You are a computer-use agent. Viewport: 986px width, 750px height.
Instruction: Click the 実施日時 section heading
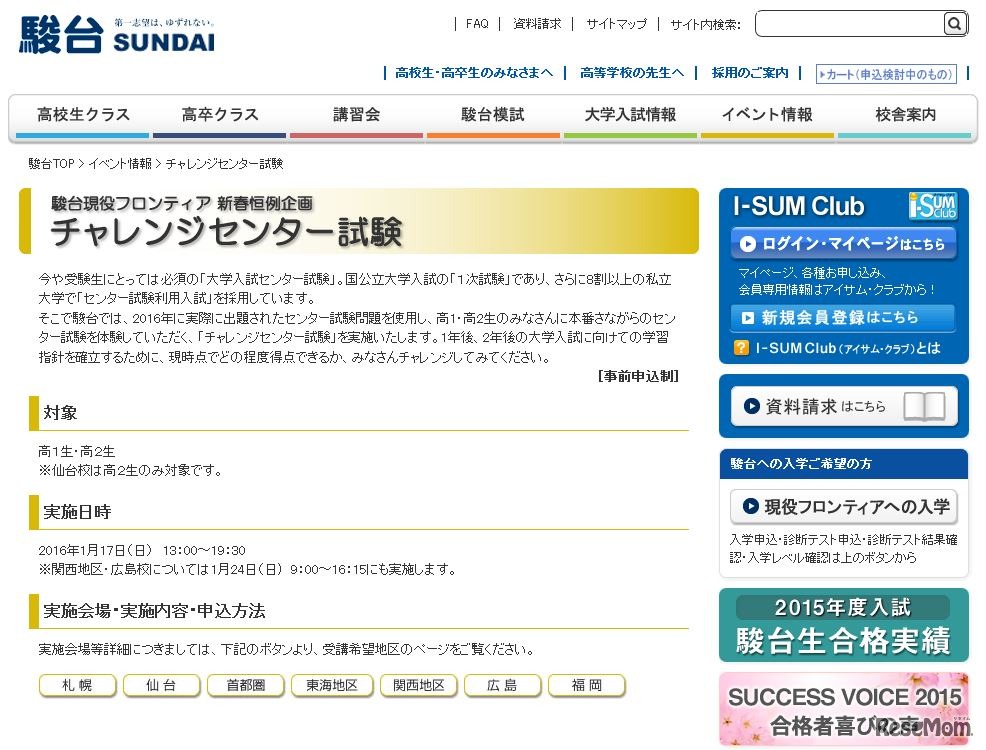(77, 512)
